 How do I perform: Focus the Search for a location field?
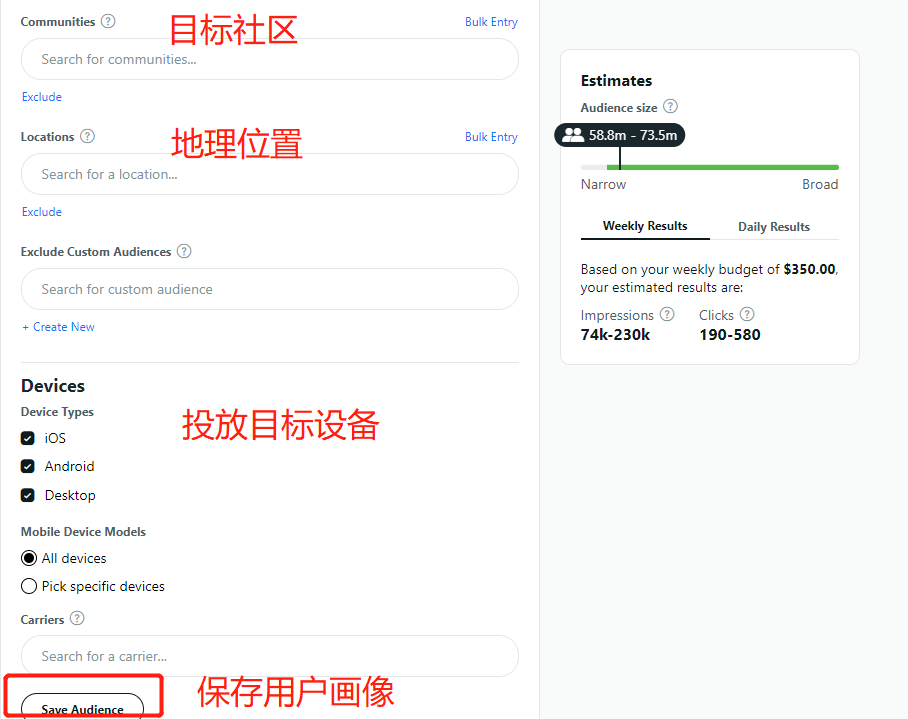pyautogui.click(x=270, y=174)
